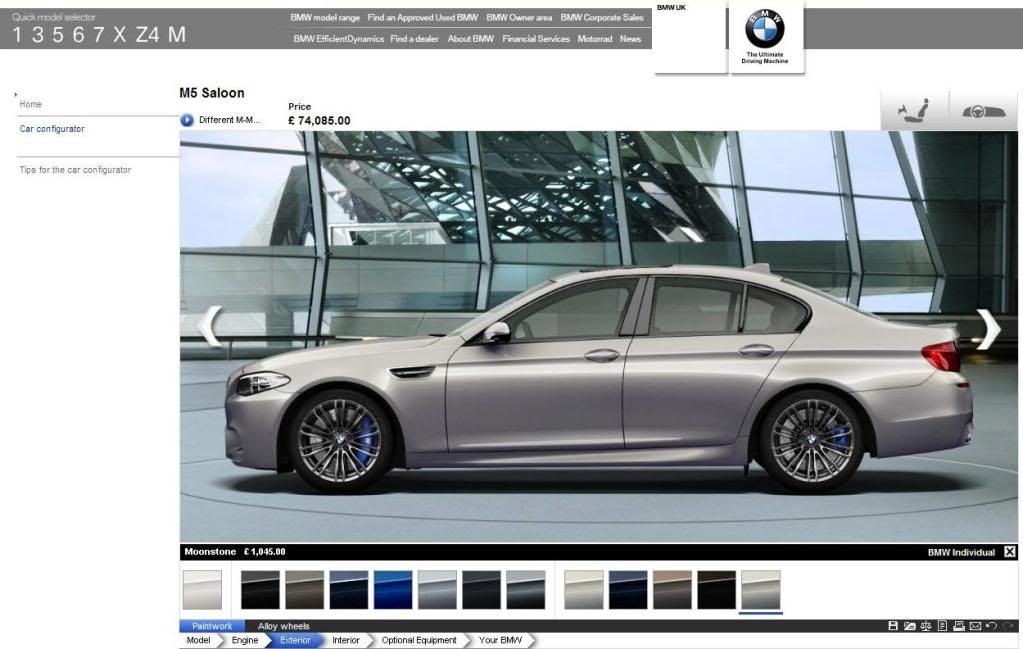Open the News section
Screen dimensions: 1023x649
point(630,39)
